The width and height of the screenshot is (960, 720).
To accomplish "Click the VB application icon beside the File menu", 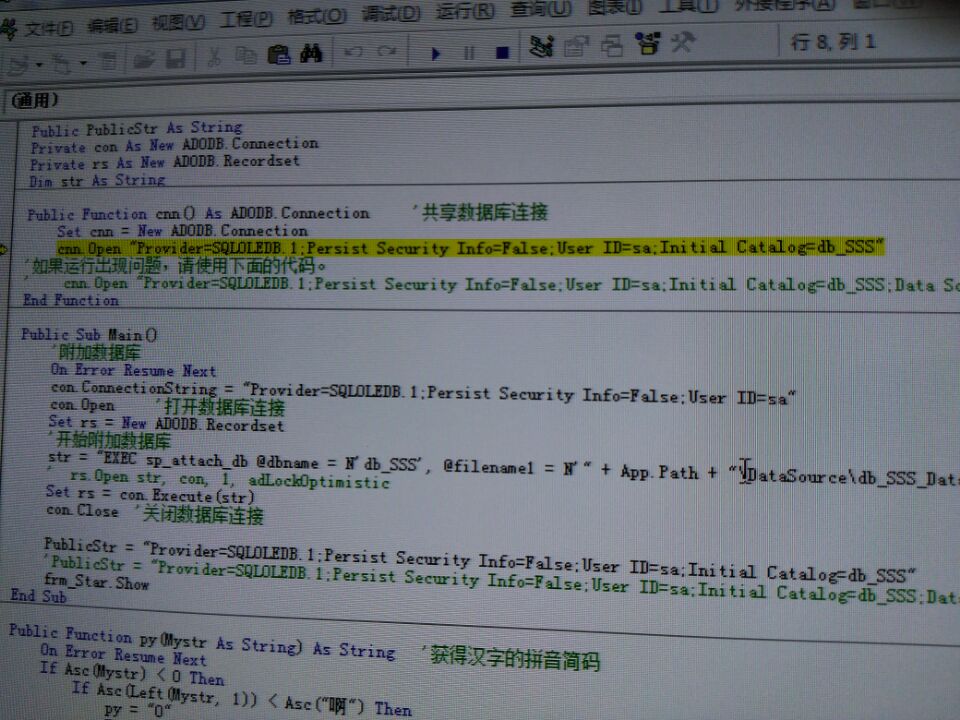I will (9, 29).
